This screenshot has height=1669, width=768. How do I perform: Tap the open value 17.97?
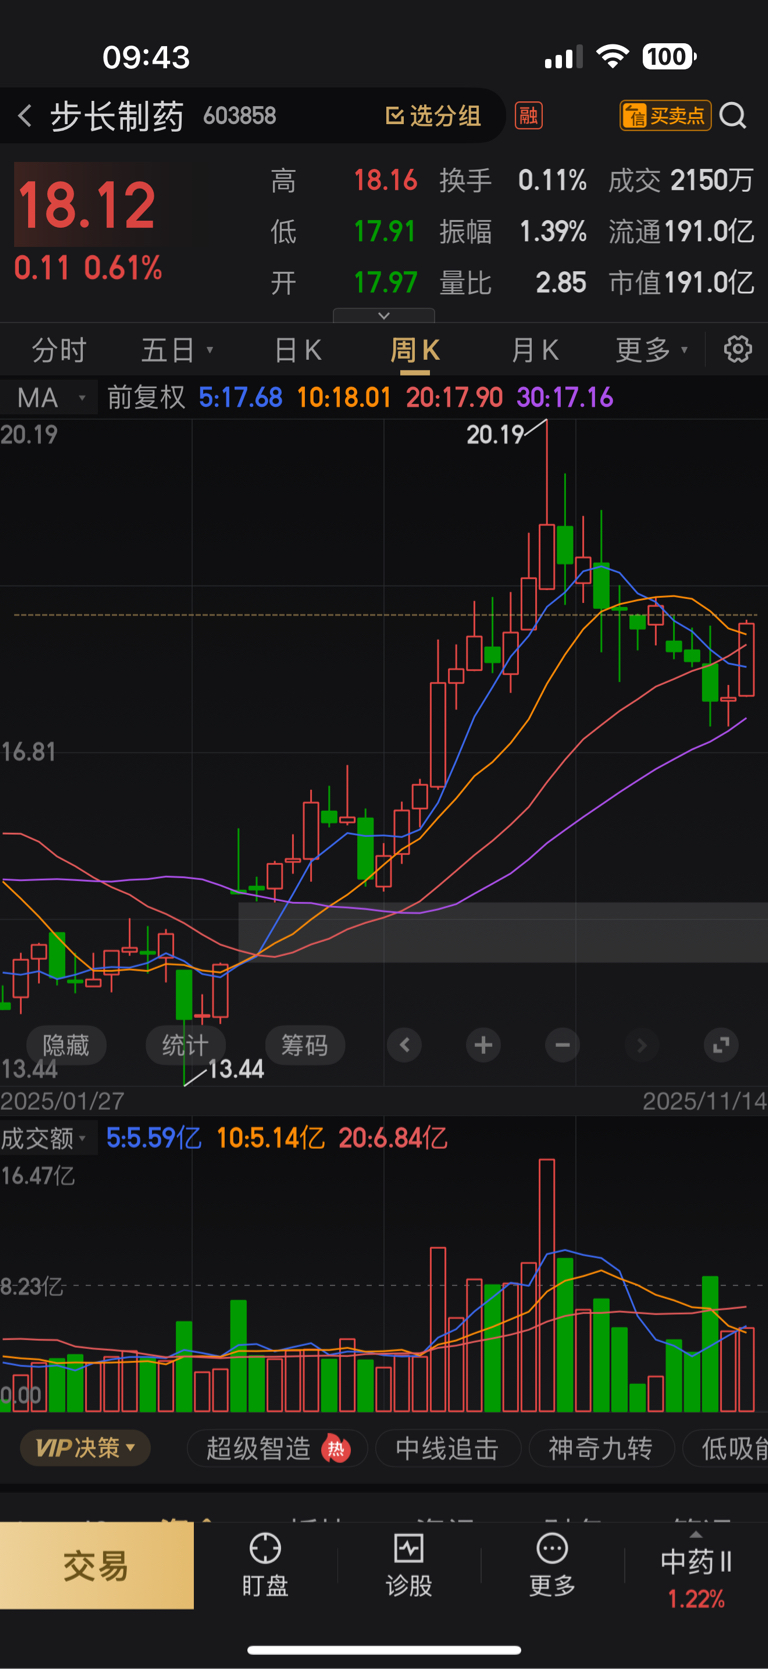pos(385,282)
